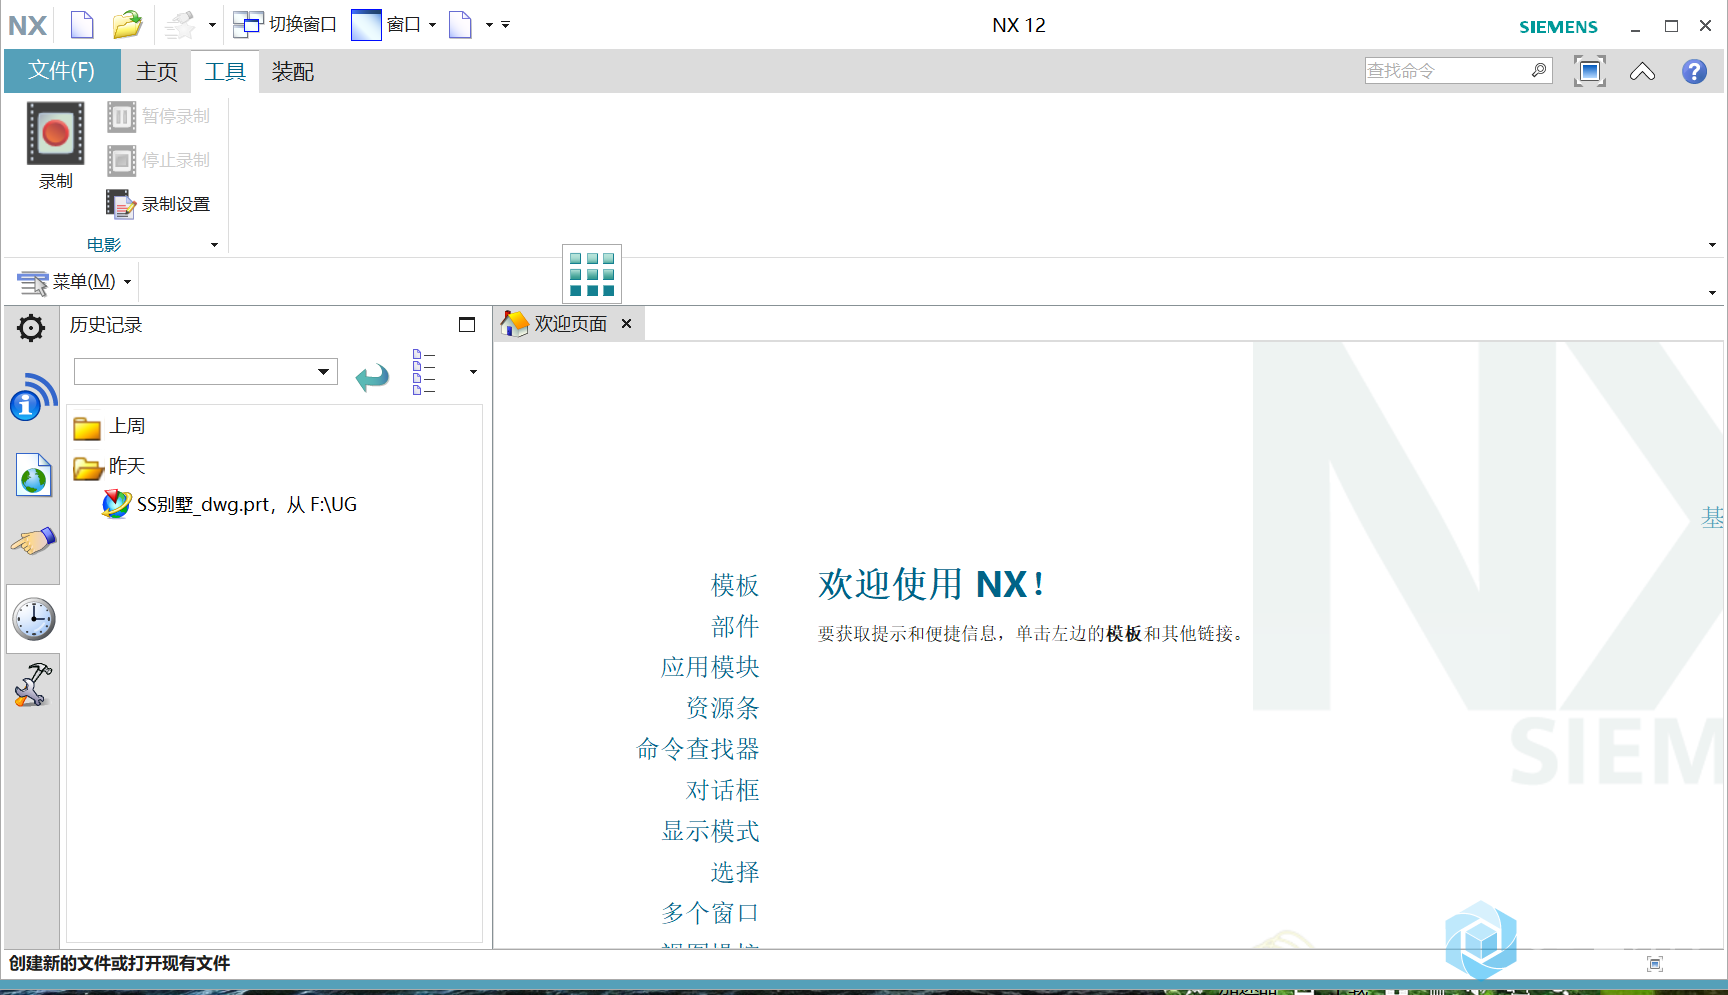Expand the ribbon options arrow at right edge

[1712, 245]
